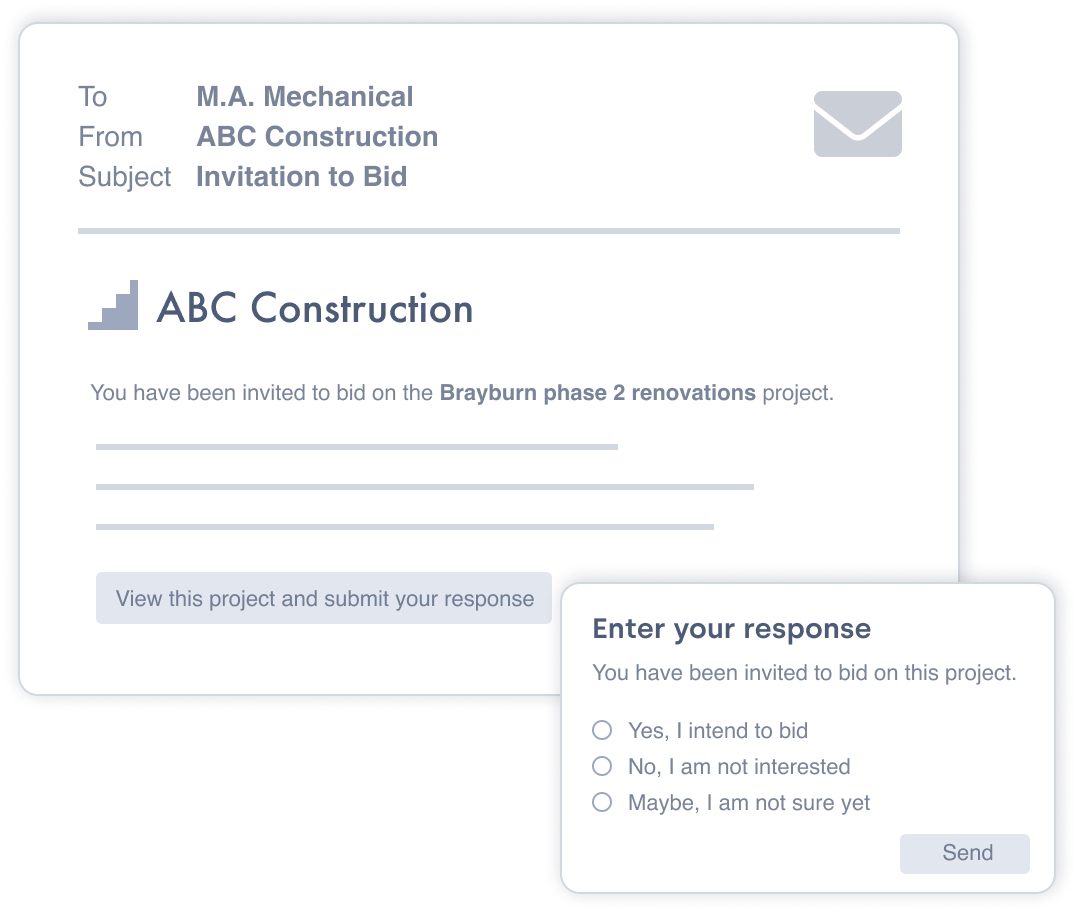The image size is (1078, 912).
Task: Click the first placeholder line in email body
Action: pos(356,446)
